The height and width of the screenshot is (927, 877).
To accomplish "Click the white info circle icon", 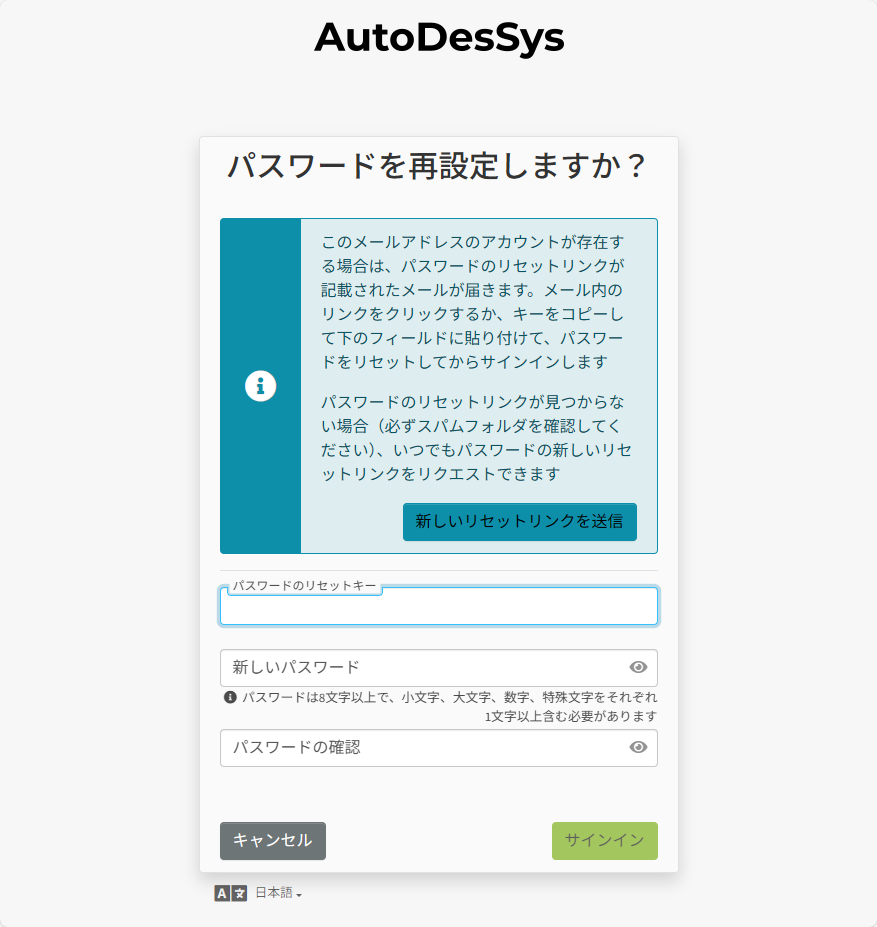I will tap(260, 386).
